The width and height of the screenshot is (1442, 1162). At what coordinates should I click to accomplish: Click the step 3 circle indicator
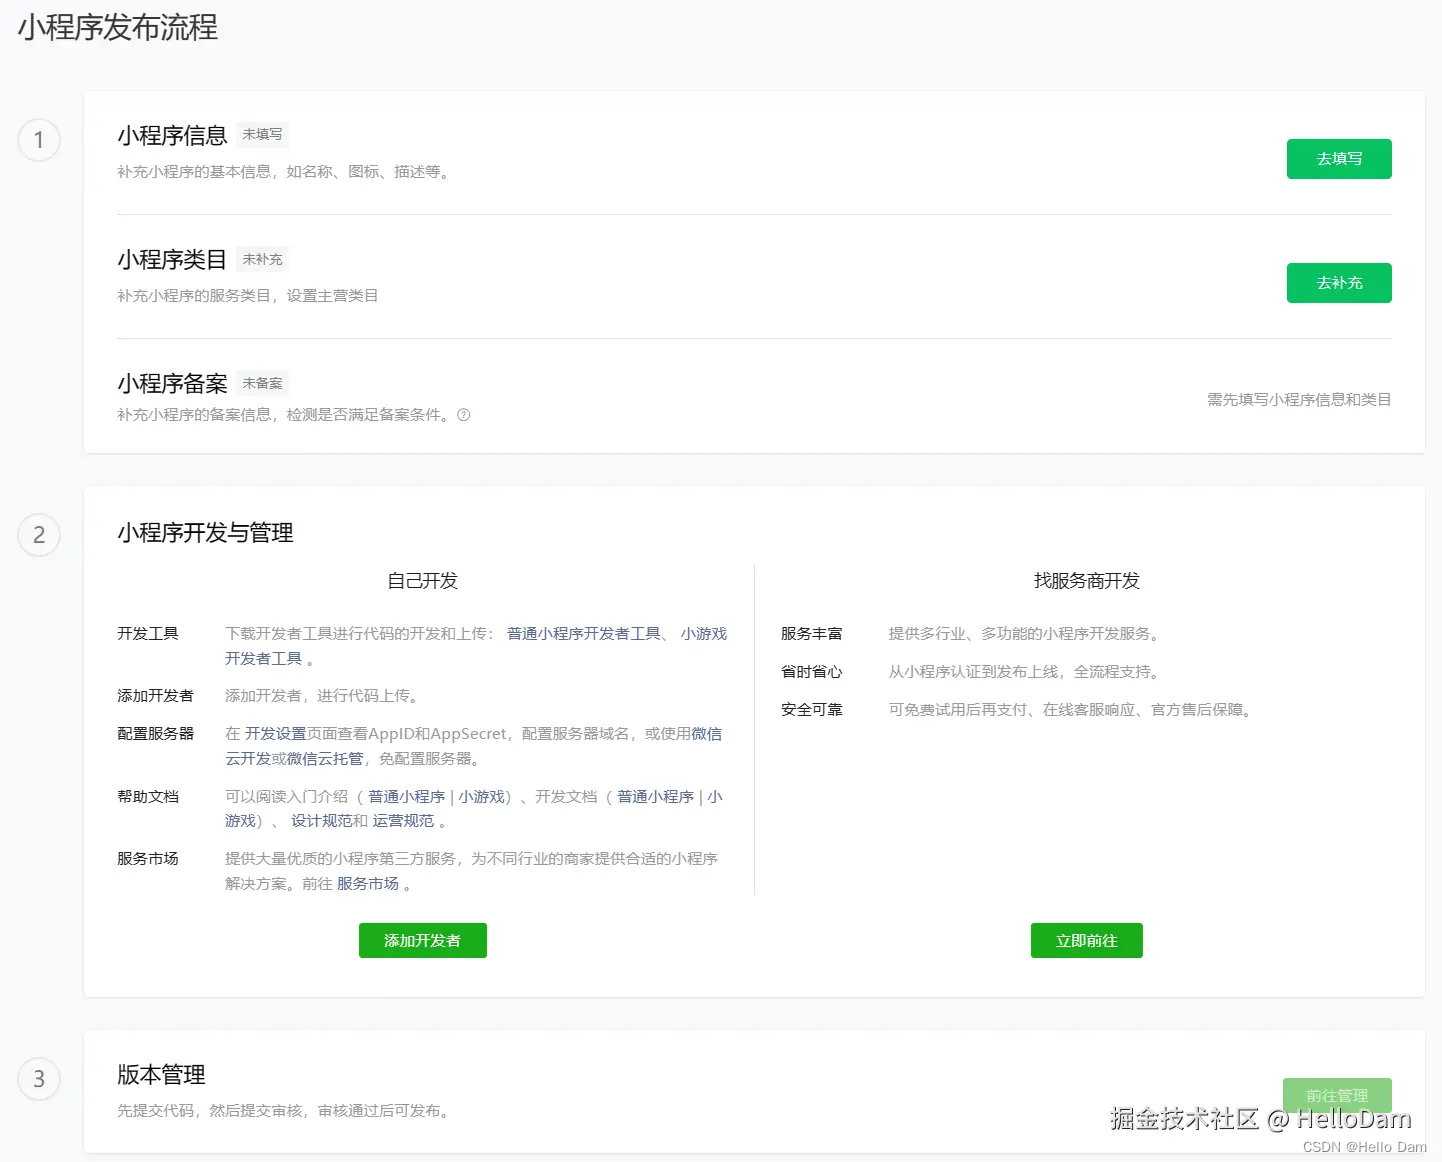pyautogui.click(x=38, y=1079)
